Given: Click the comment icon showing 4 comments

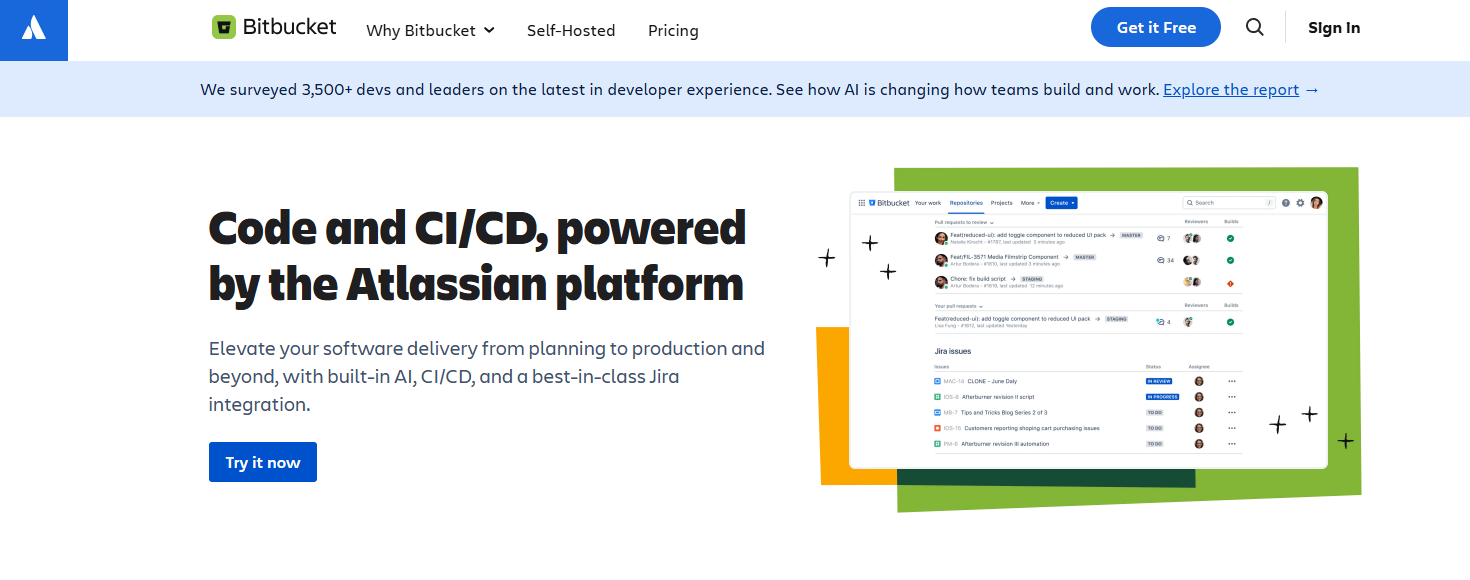Looking at the screenshot, I should pos(1160,322).
